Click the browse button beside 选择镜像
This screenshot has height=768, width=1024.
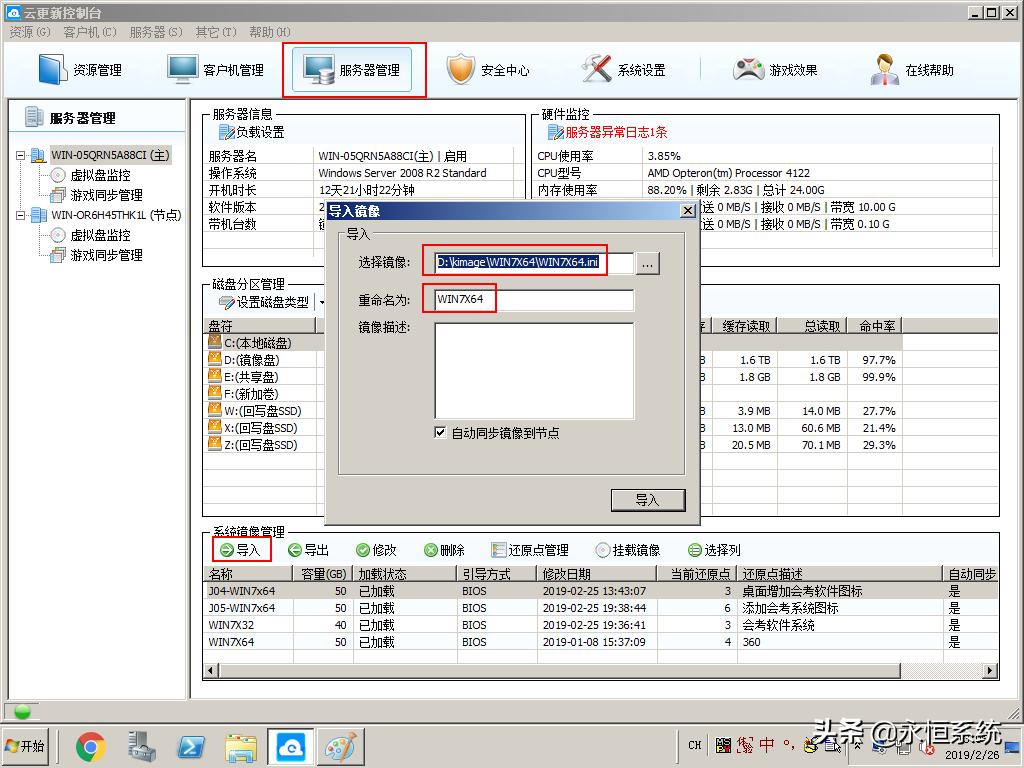[x=649, y=263]
